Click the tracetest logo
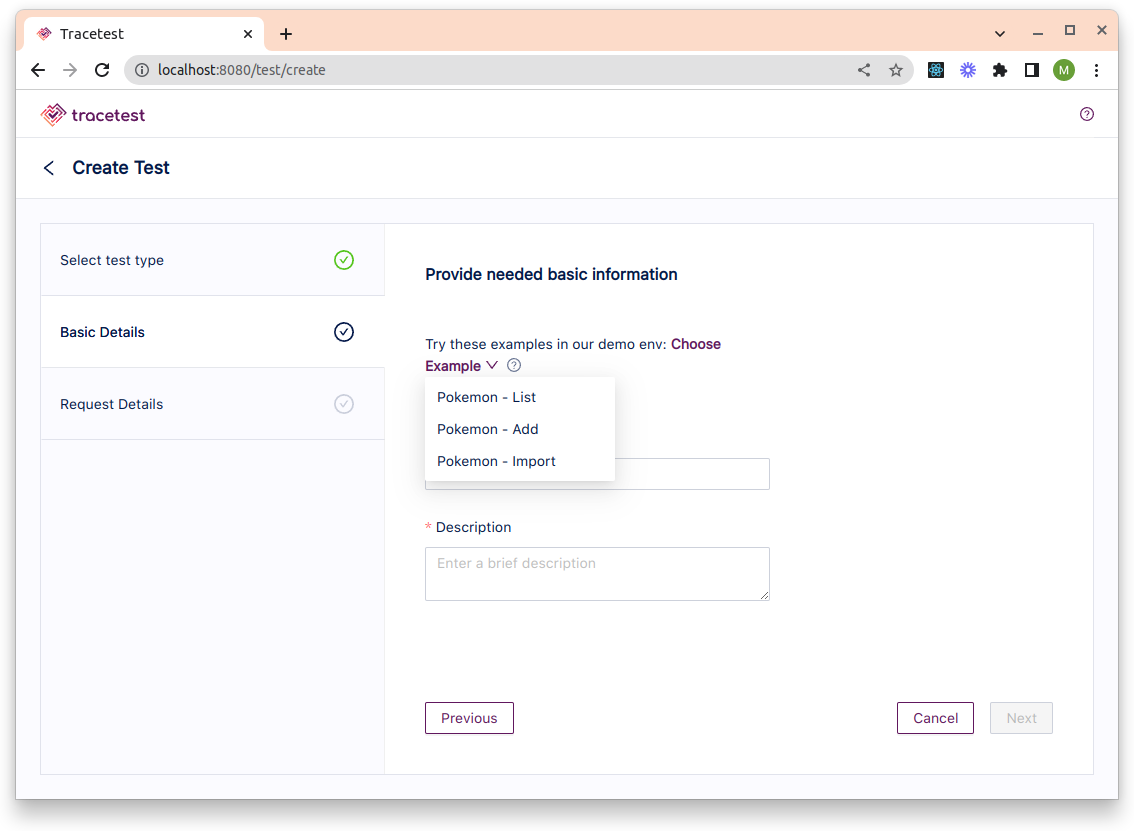The image size is (1134, 831). pos(93,115)
